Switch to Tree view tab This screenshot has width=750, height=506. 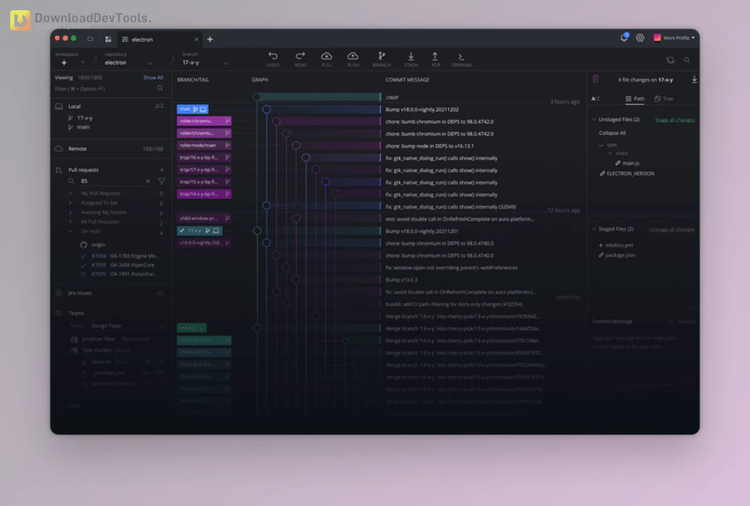pyautogui.click(x=664, y=99)
